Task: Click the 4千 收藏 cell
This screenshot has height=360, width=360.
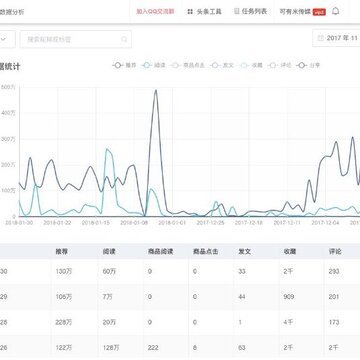Action: coord(288,322)
